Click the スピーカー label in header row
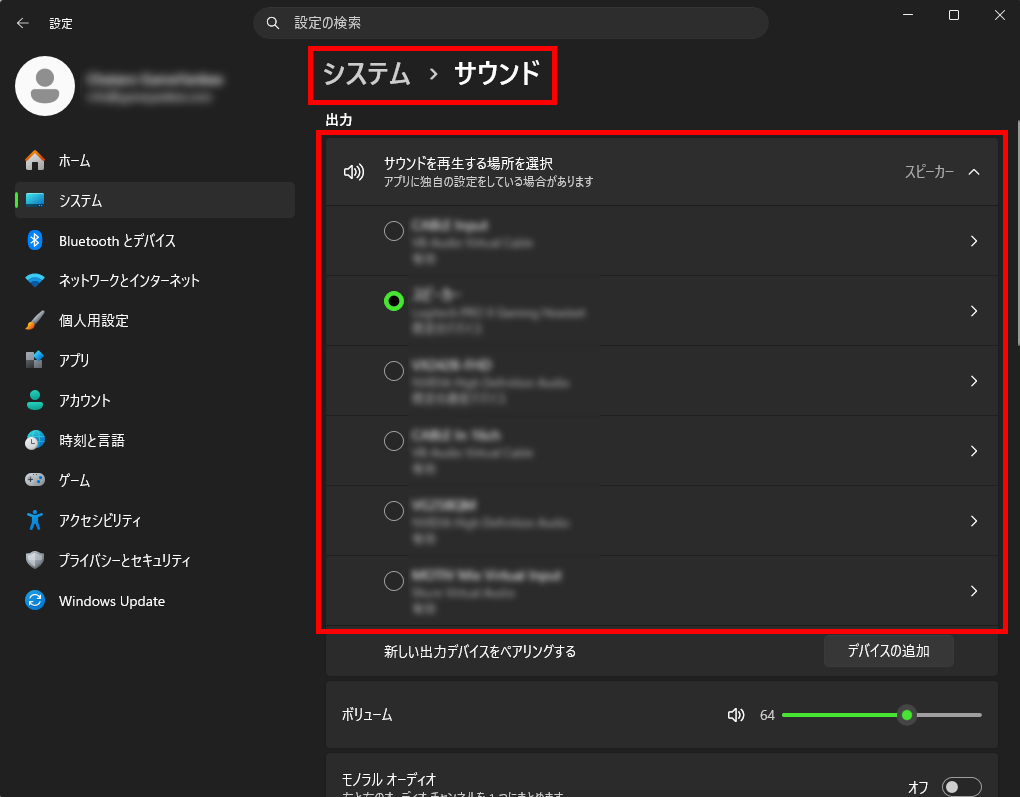 tap(929, 172)
